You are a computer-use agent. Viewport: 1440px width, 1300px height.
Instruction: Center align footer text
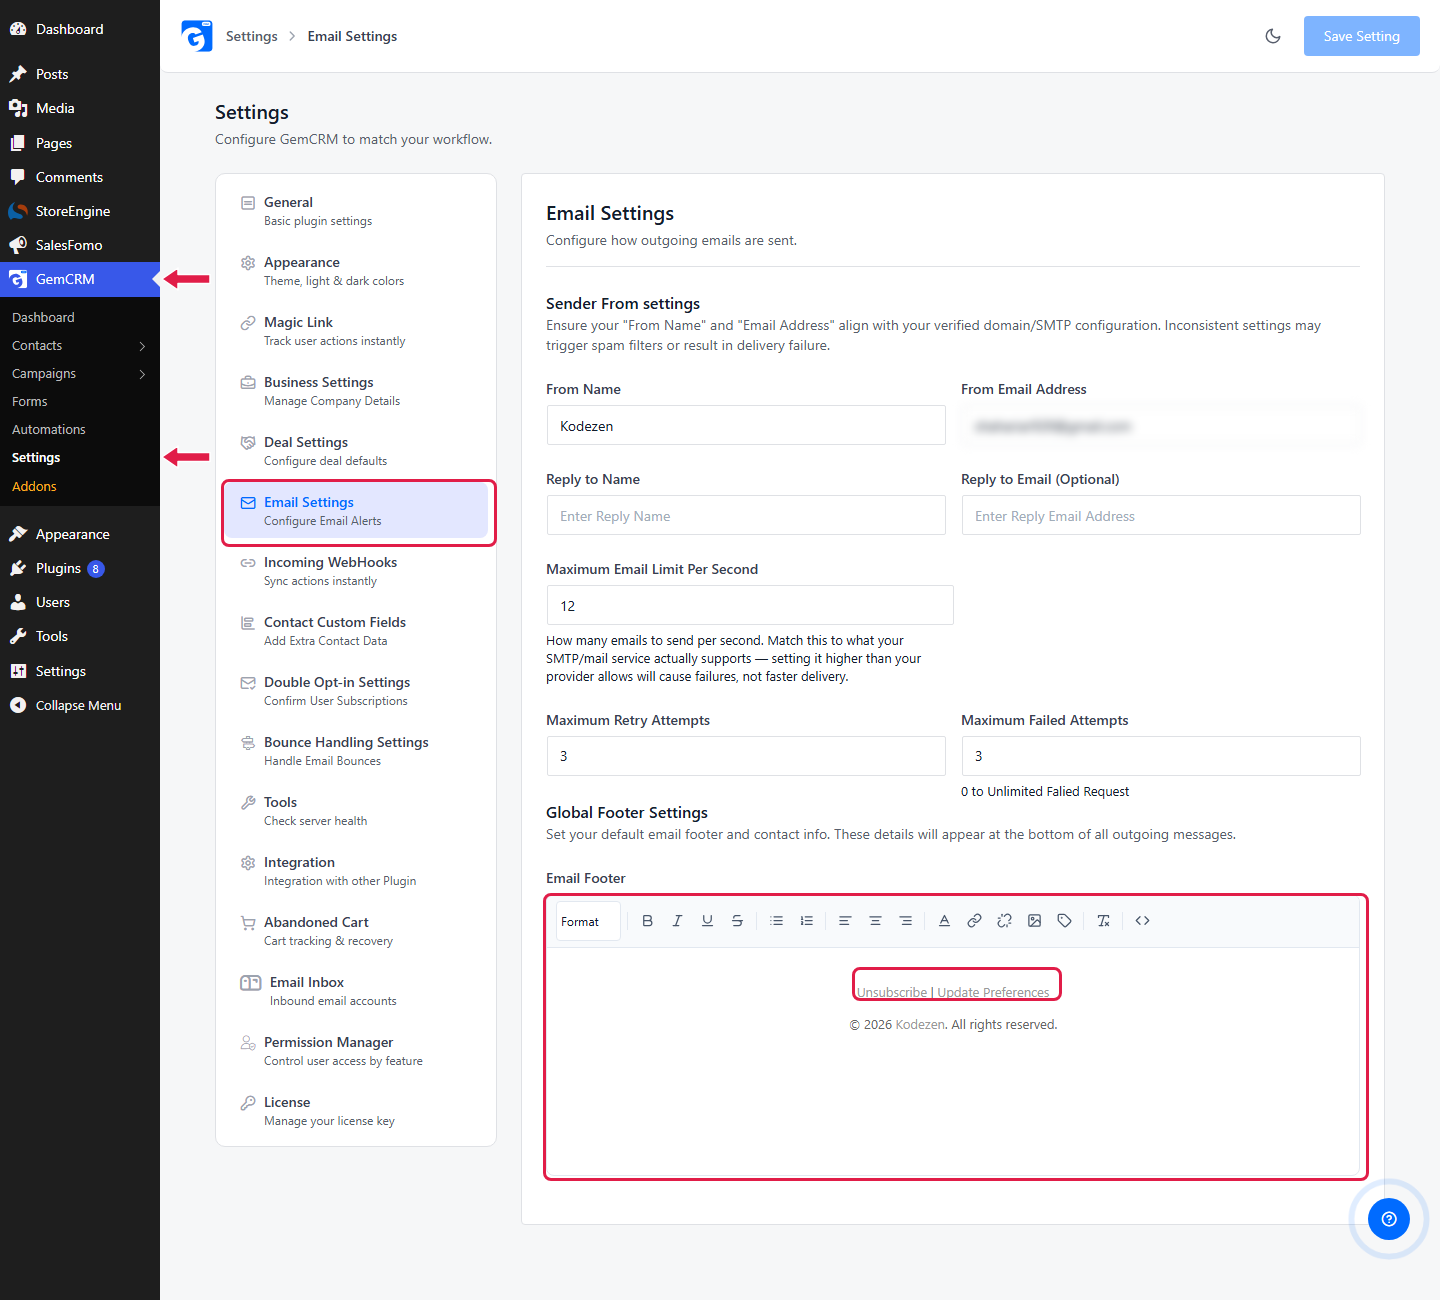[875, 921]
